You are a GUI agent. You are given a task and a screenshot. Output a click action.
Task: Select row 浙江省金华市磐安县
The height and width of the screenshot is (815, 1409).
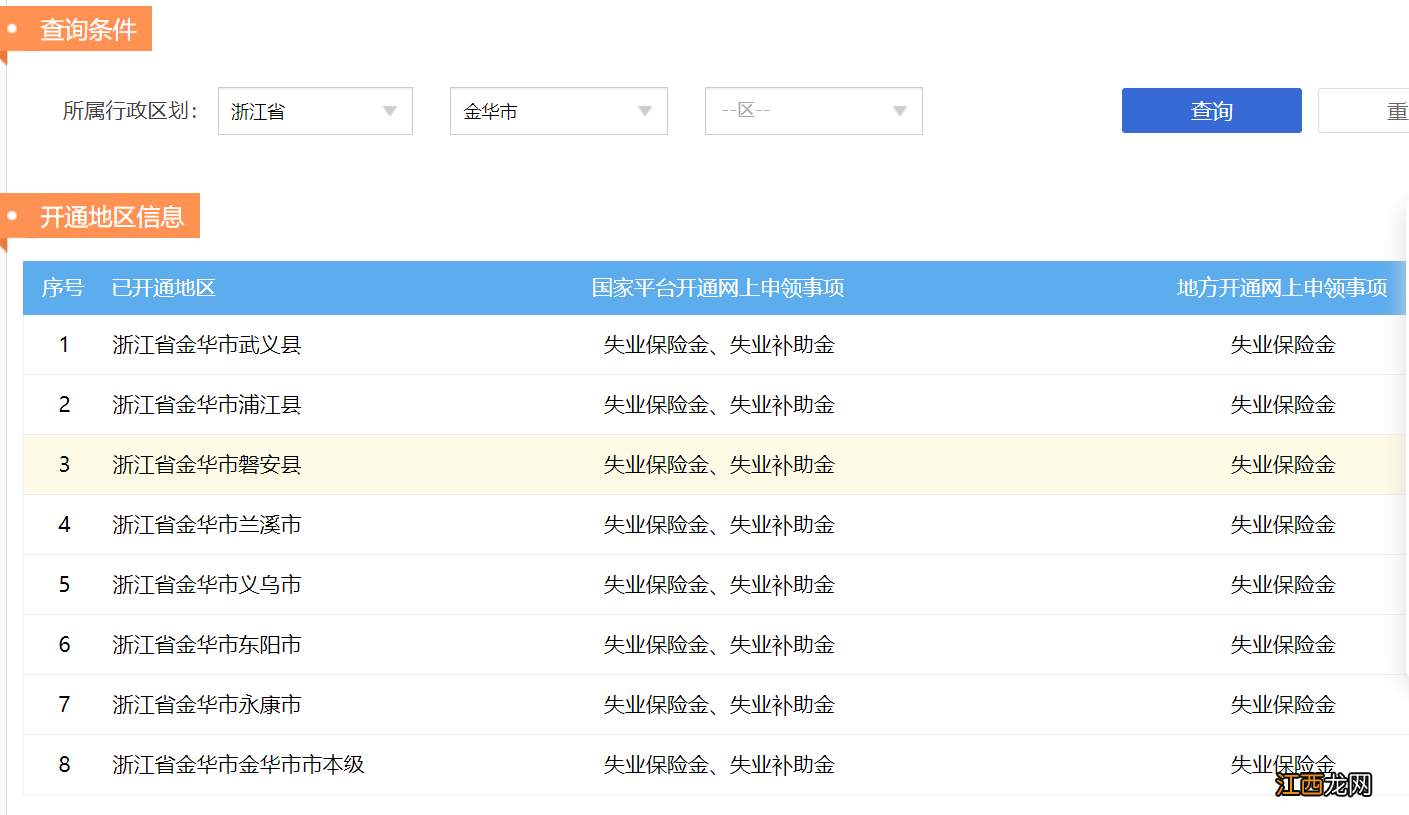coord(714,465)
